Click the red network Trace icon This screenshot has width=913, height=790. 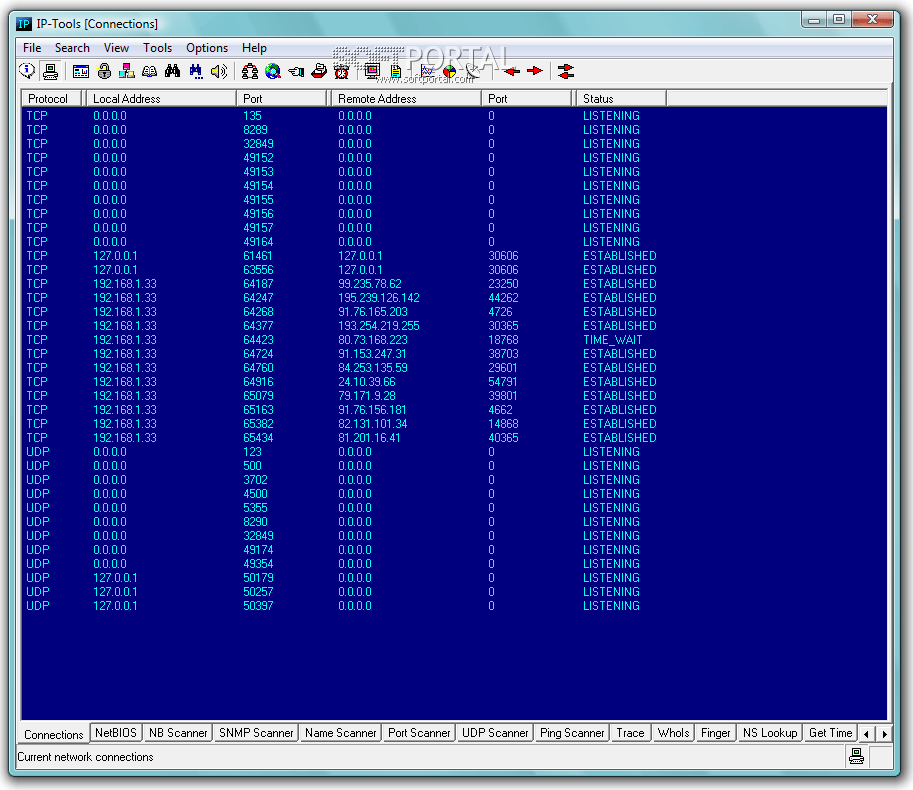pos(250,71)
